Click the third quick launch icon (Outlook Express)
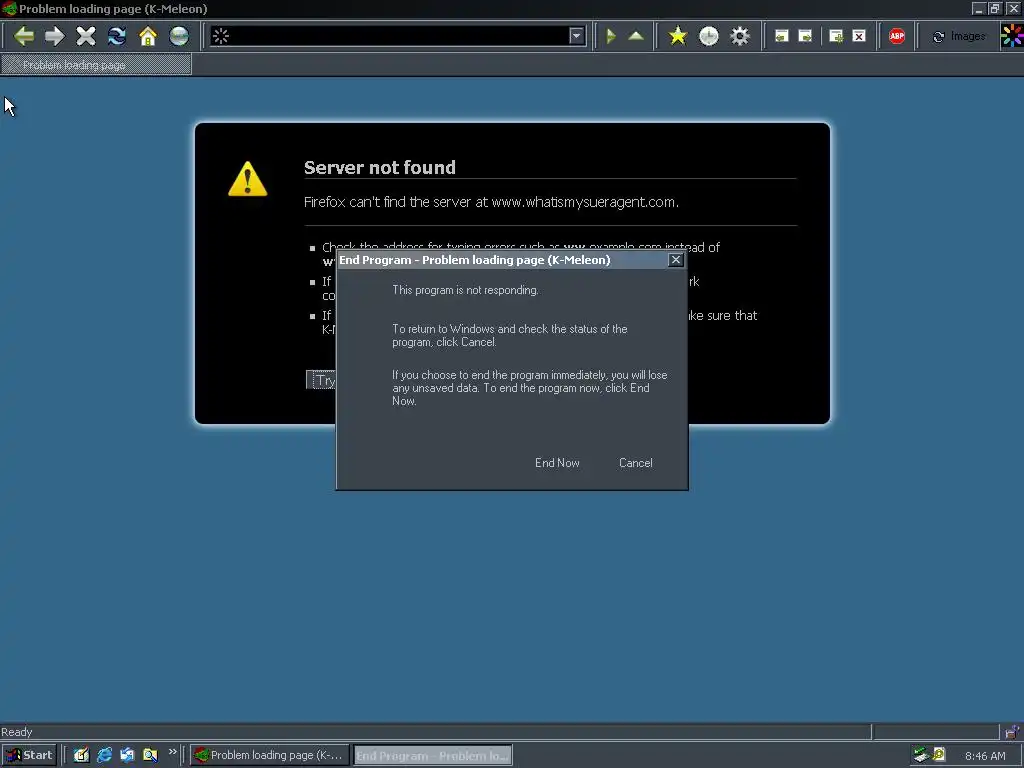Viewport: 1024px width, 768px height. coord(127,755)
